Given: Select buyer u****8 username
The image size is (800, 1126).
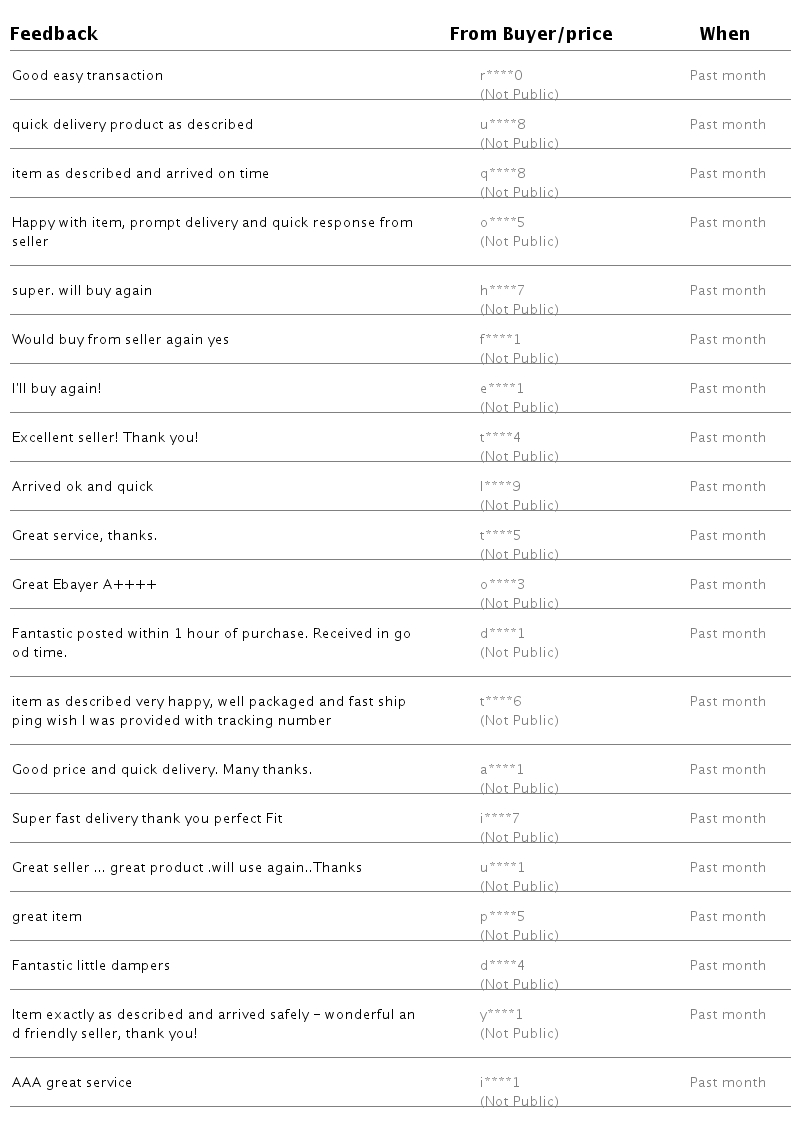Looking at the screenshot, I should (x=503, y=124).
